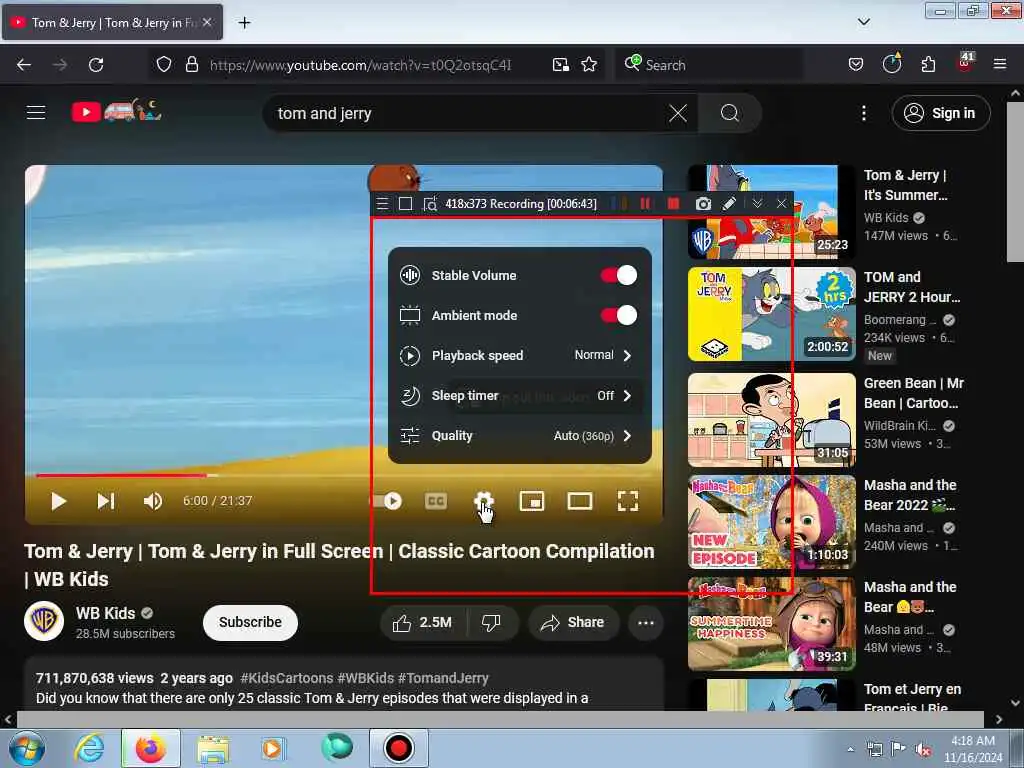Click the YouTube search magnifier button
Screen dimensions: 1024x768
pos(729,113)
